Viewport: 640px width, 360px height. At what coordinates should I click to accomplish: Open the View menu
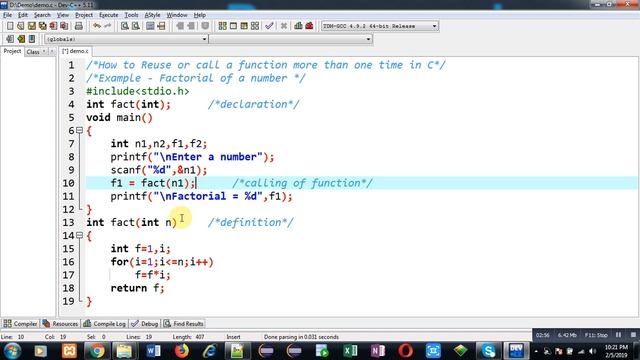pos(63,15)
